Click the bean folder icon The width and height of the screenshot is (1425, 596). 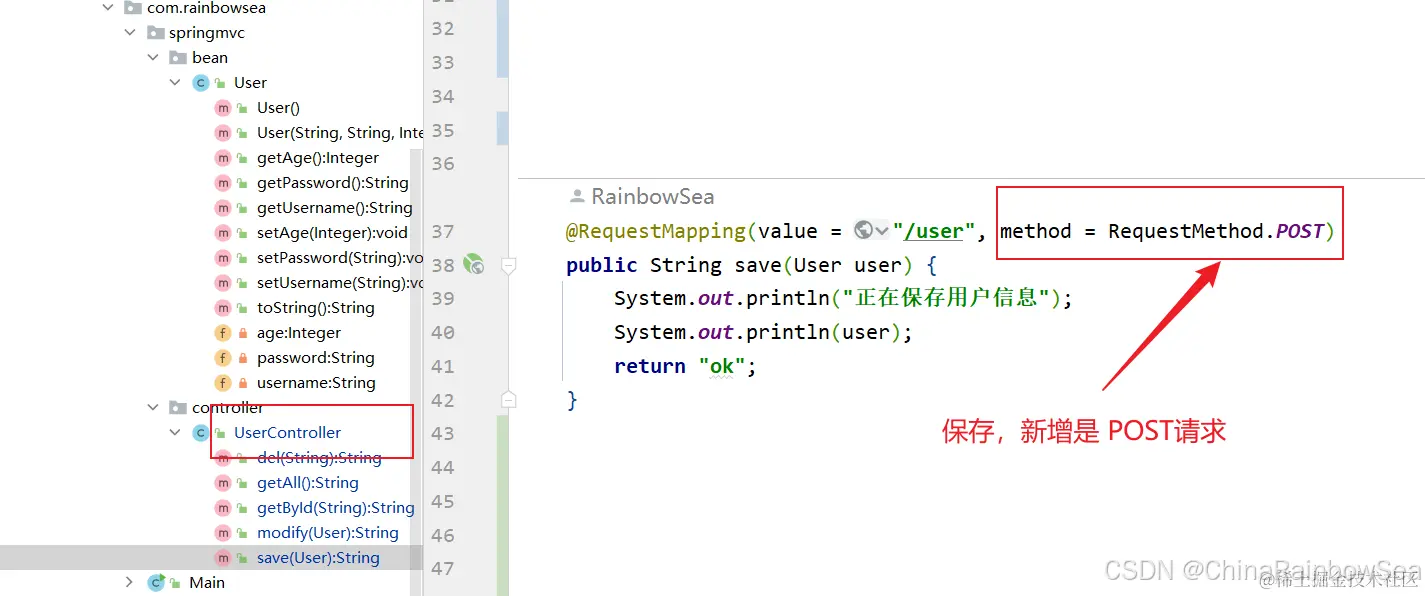(x=178, y=58)
